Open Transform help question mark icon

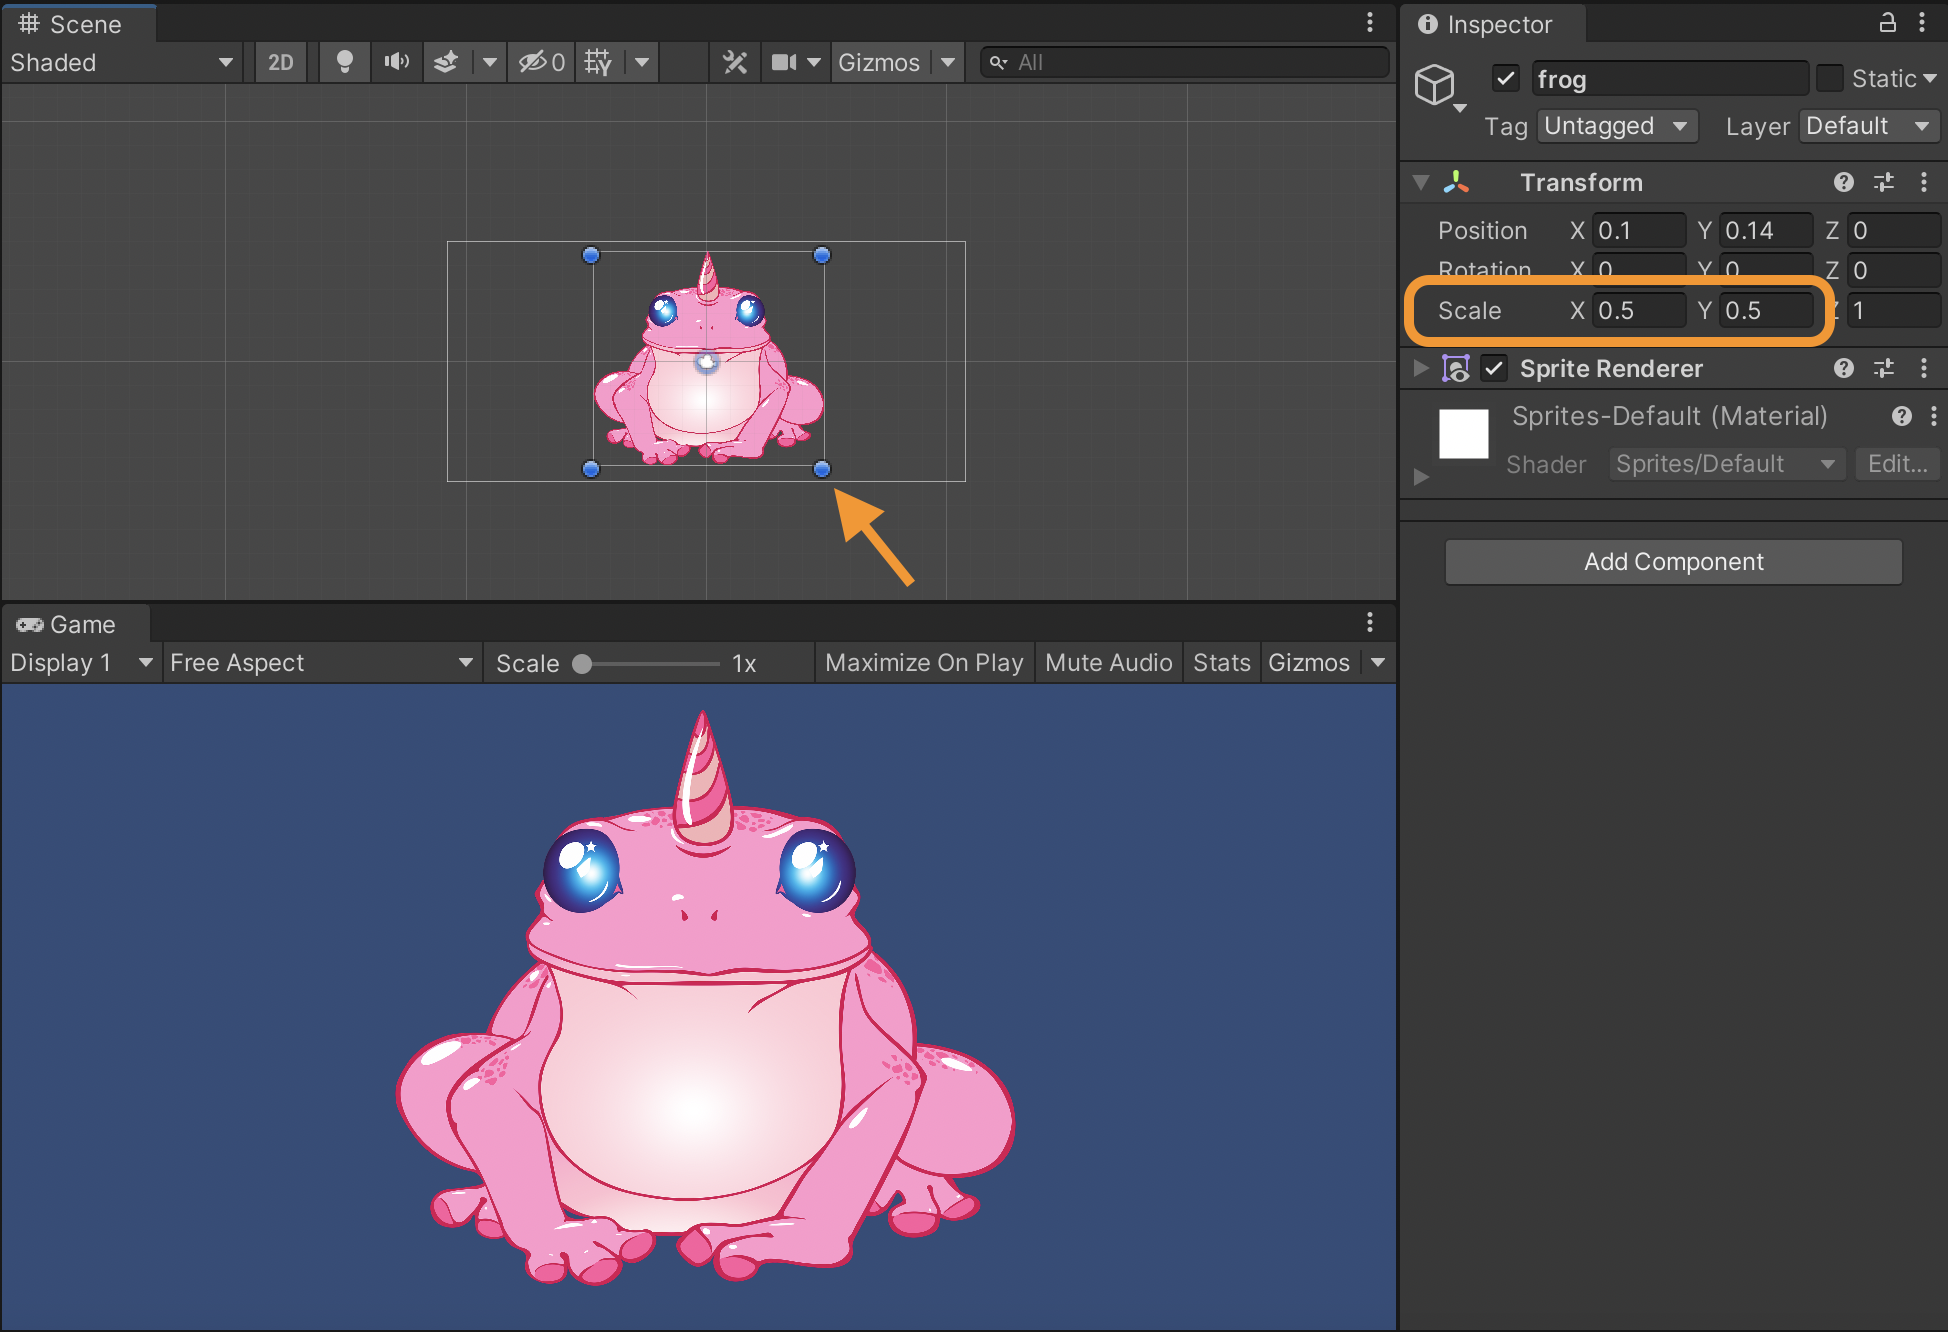click(x=1843, y=182)
